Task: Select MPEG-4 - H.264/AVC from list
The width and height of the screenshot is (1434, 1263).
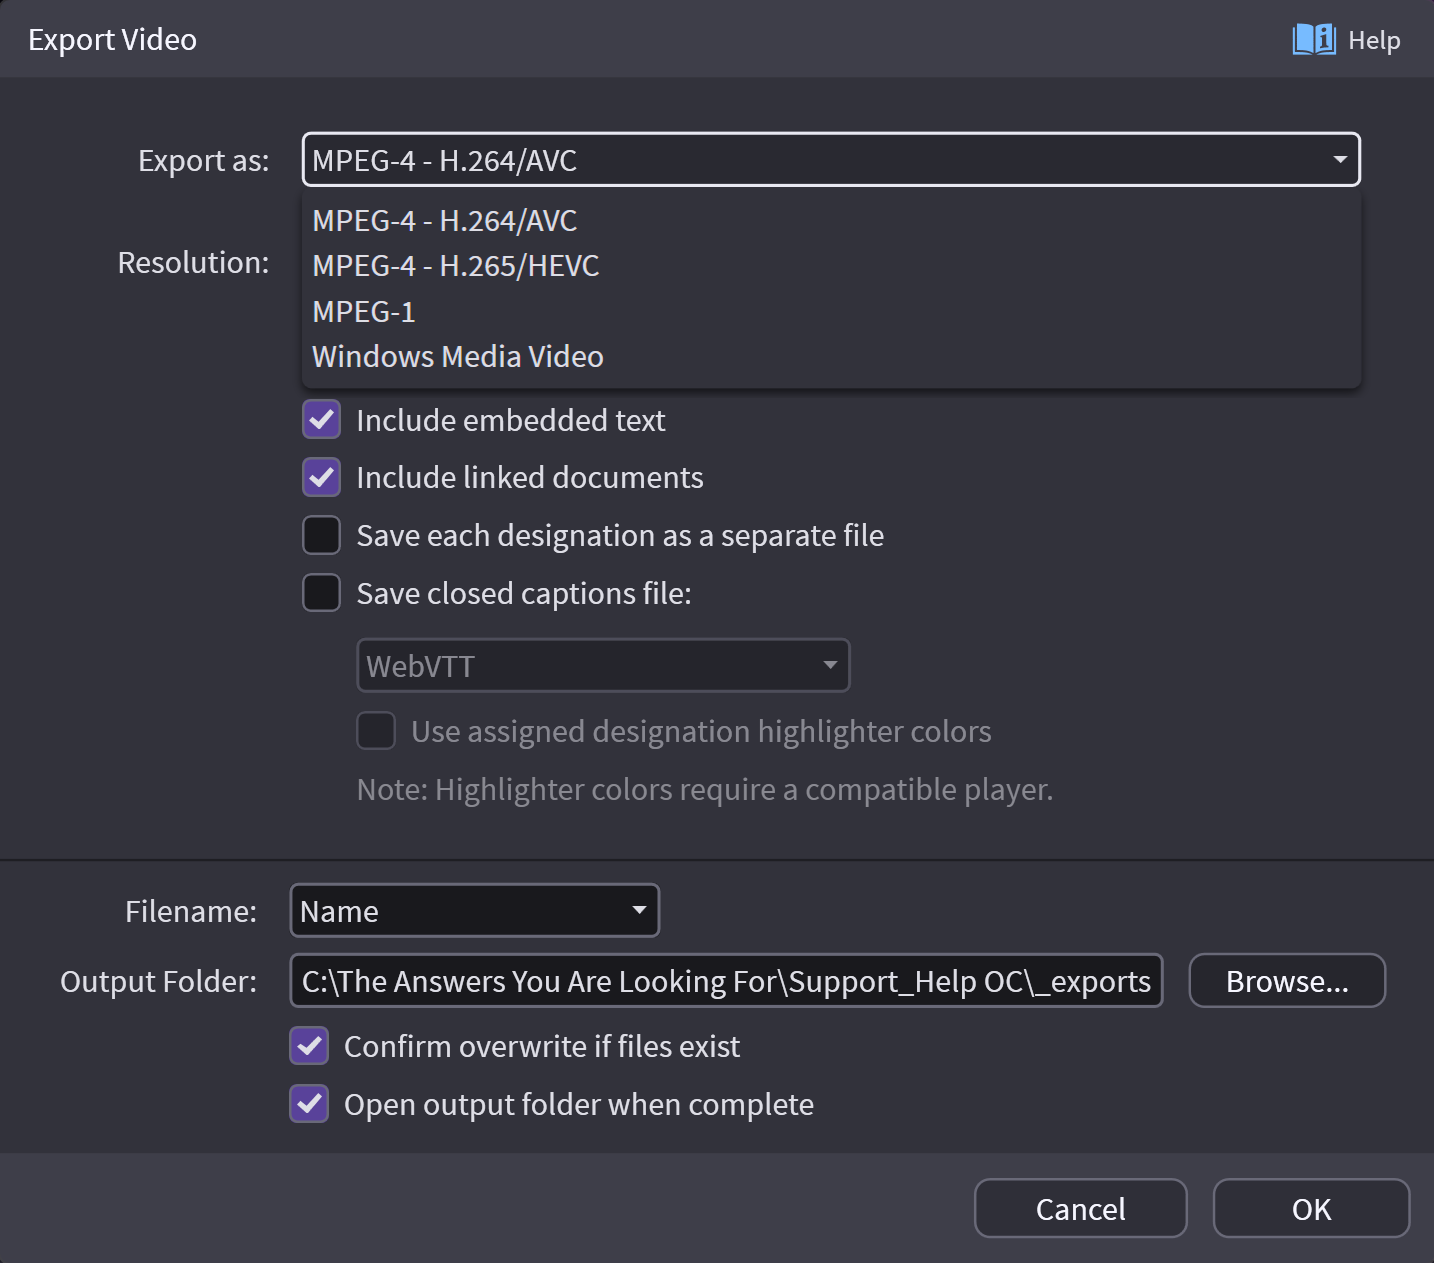Action: 445,221
